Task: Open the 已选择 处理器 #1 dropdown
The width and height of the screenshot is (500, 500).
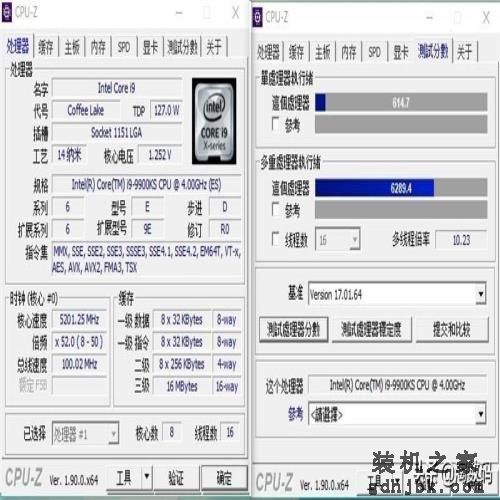Action: click(x=85, y=433)
